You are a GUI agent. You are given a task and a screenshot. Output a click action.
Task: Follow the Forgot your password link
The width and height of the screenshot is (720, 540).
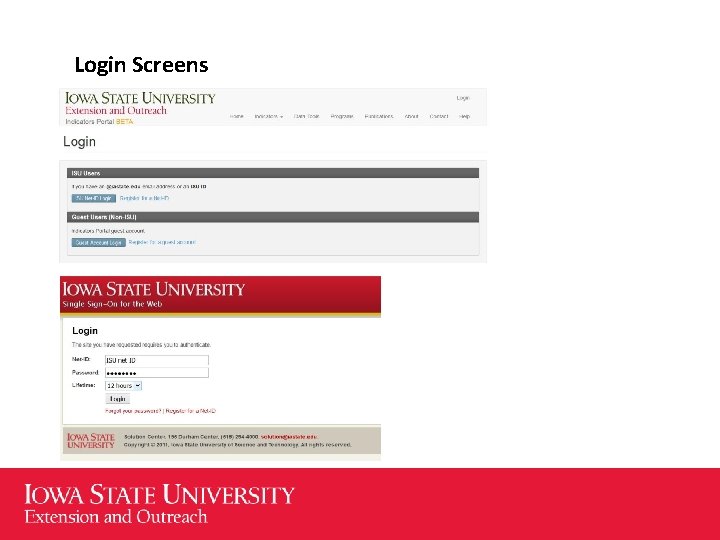133,411
